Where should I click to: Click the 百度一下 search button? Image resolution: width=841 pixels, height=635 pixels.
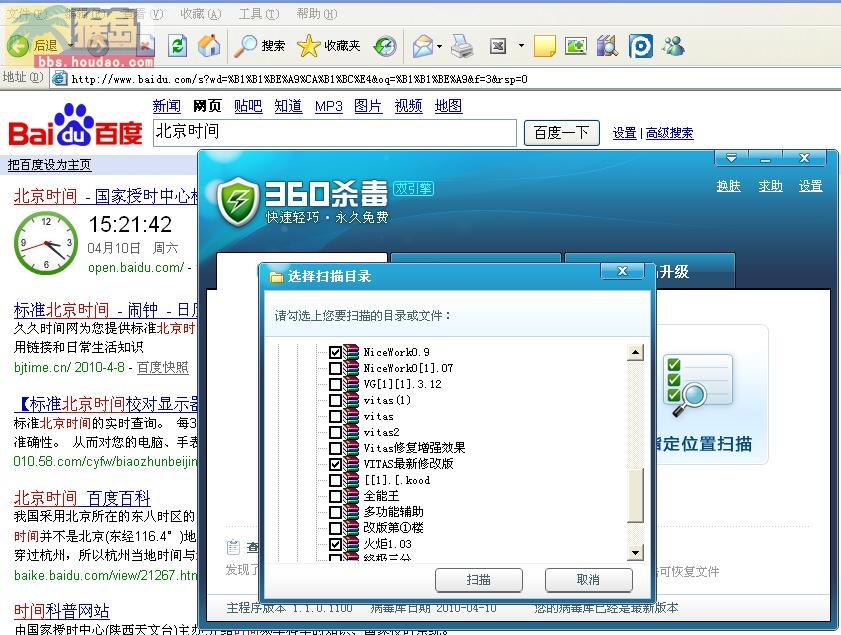click(561, 132)
